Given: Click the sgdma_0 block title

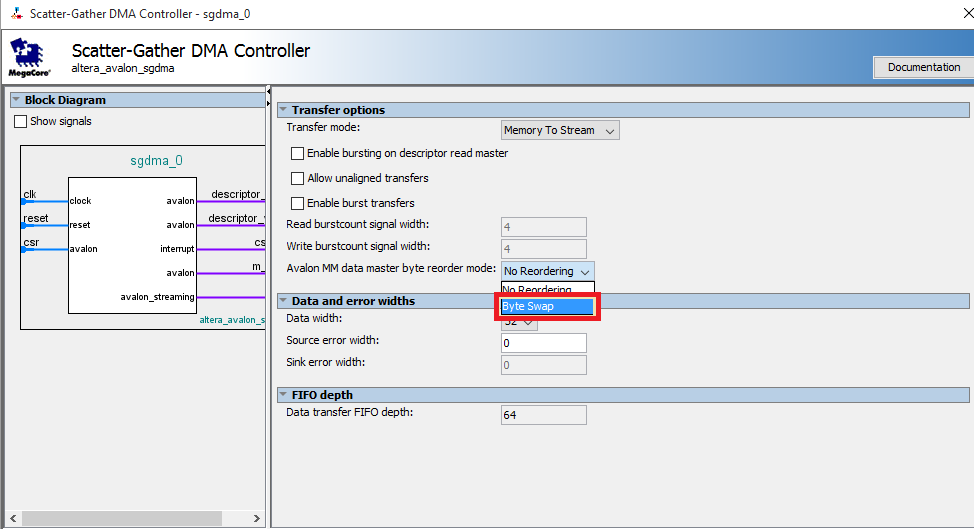Looking at the screenshot, I should pyautogui.click(x=157, y=161).
